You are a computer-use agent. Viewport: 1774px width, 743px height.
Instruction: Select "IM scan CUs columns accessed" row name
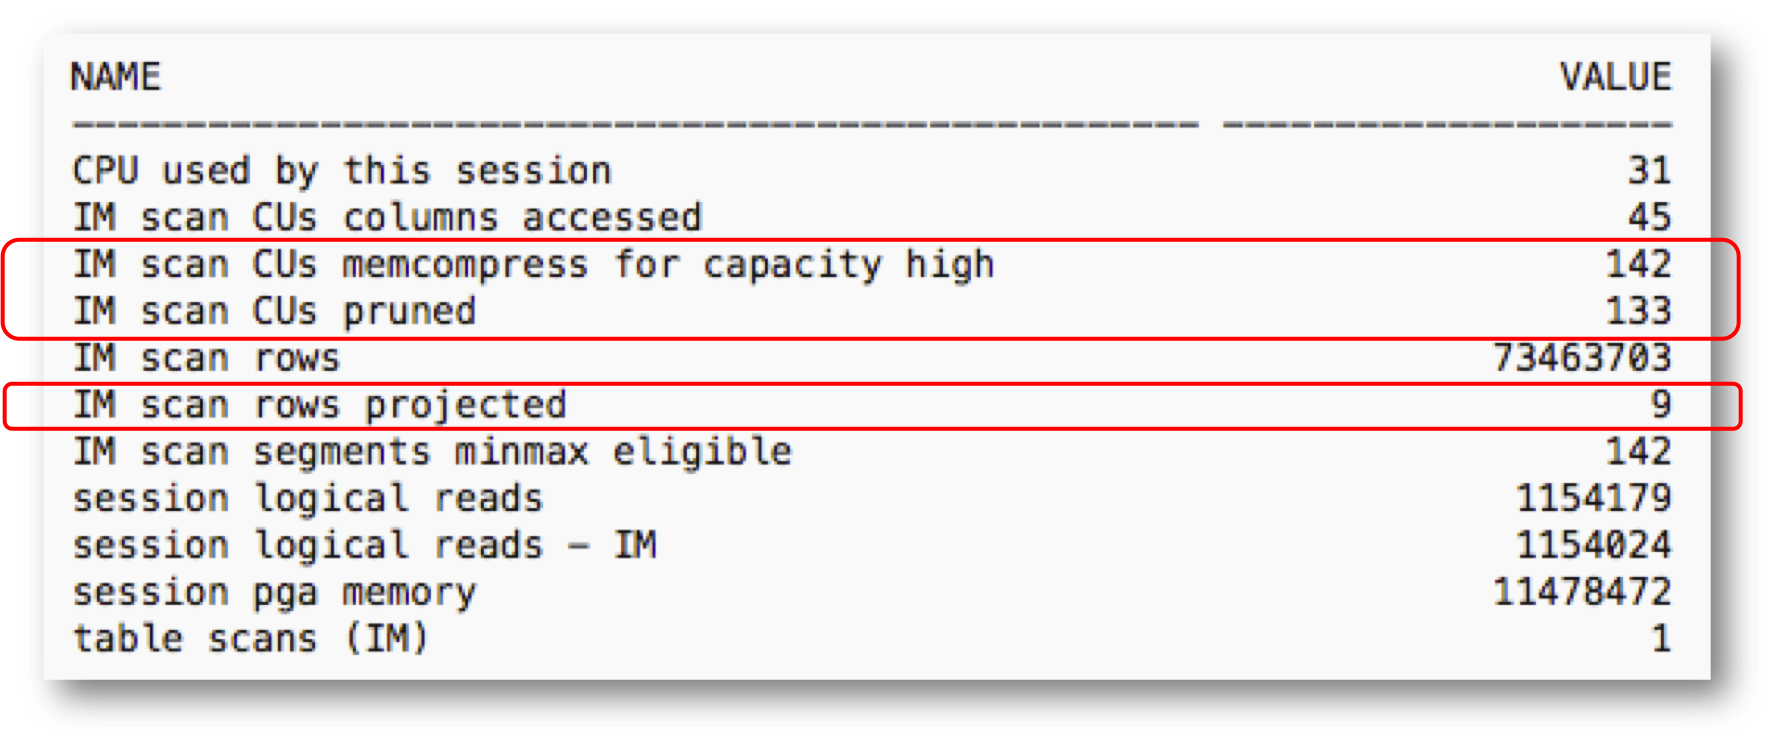387,218
